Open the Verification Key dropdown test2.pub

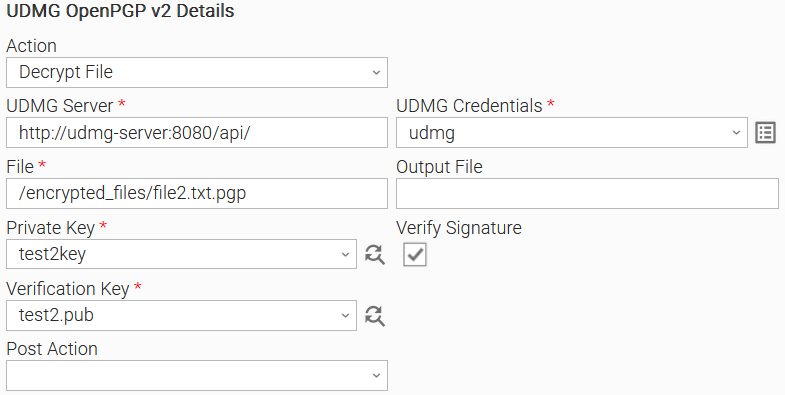(181, 315)
